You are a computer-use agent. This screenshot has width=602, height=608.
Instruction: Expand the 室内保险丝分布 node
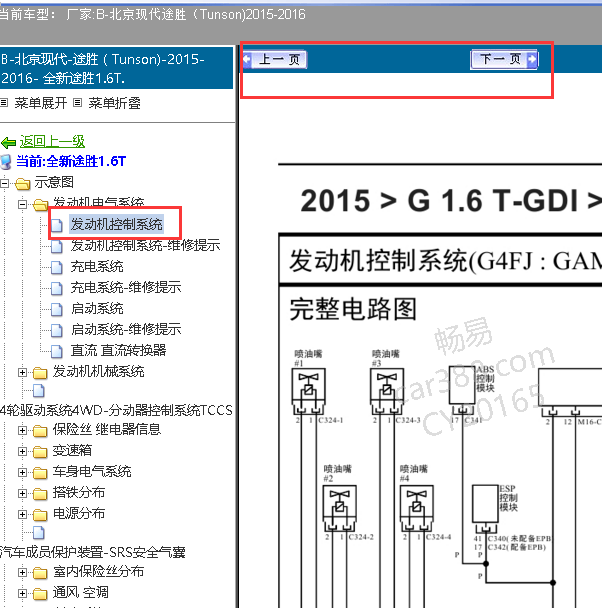[x=22, y=572]
